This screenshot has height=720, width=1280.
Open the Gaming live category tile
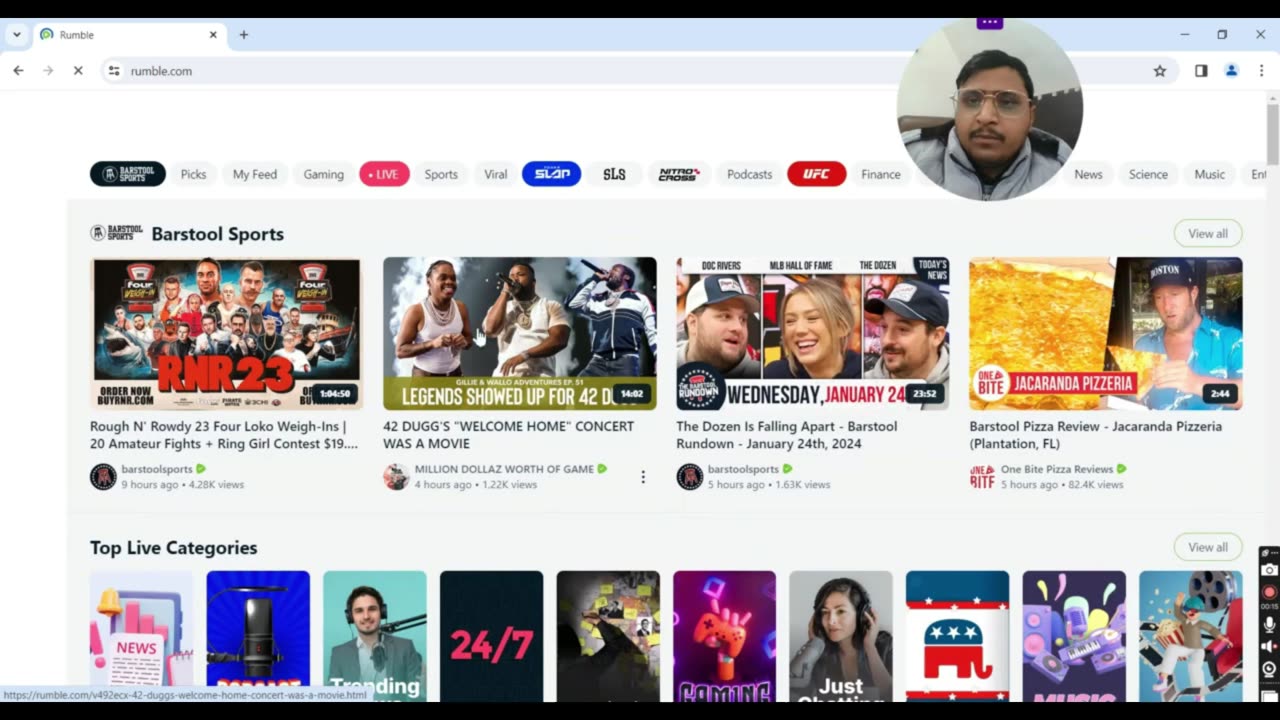pyautogui.click(x=724, y=636)
